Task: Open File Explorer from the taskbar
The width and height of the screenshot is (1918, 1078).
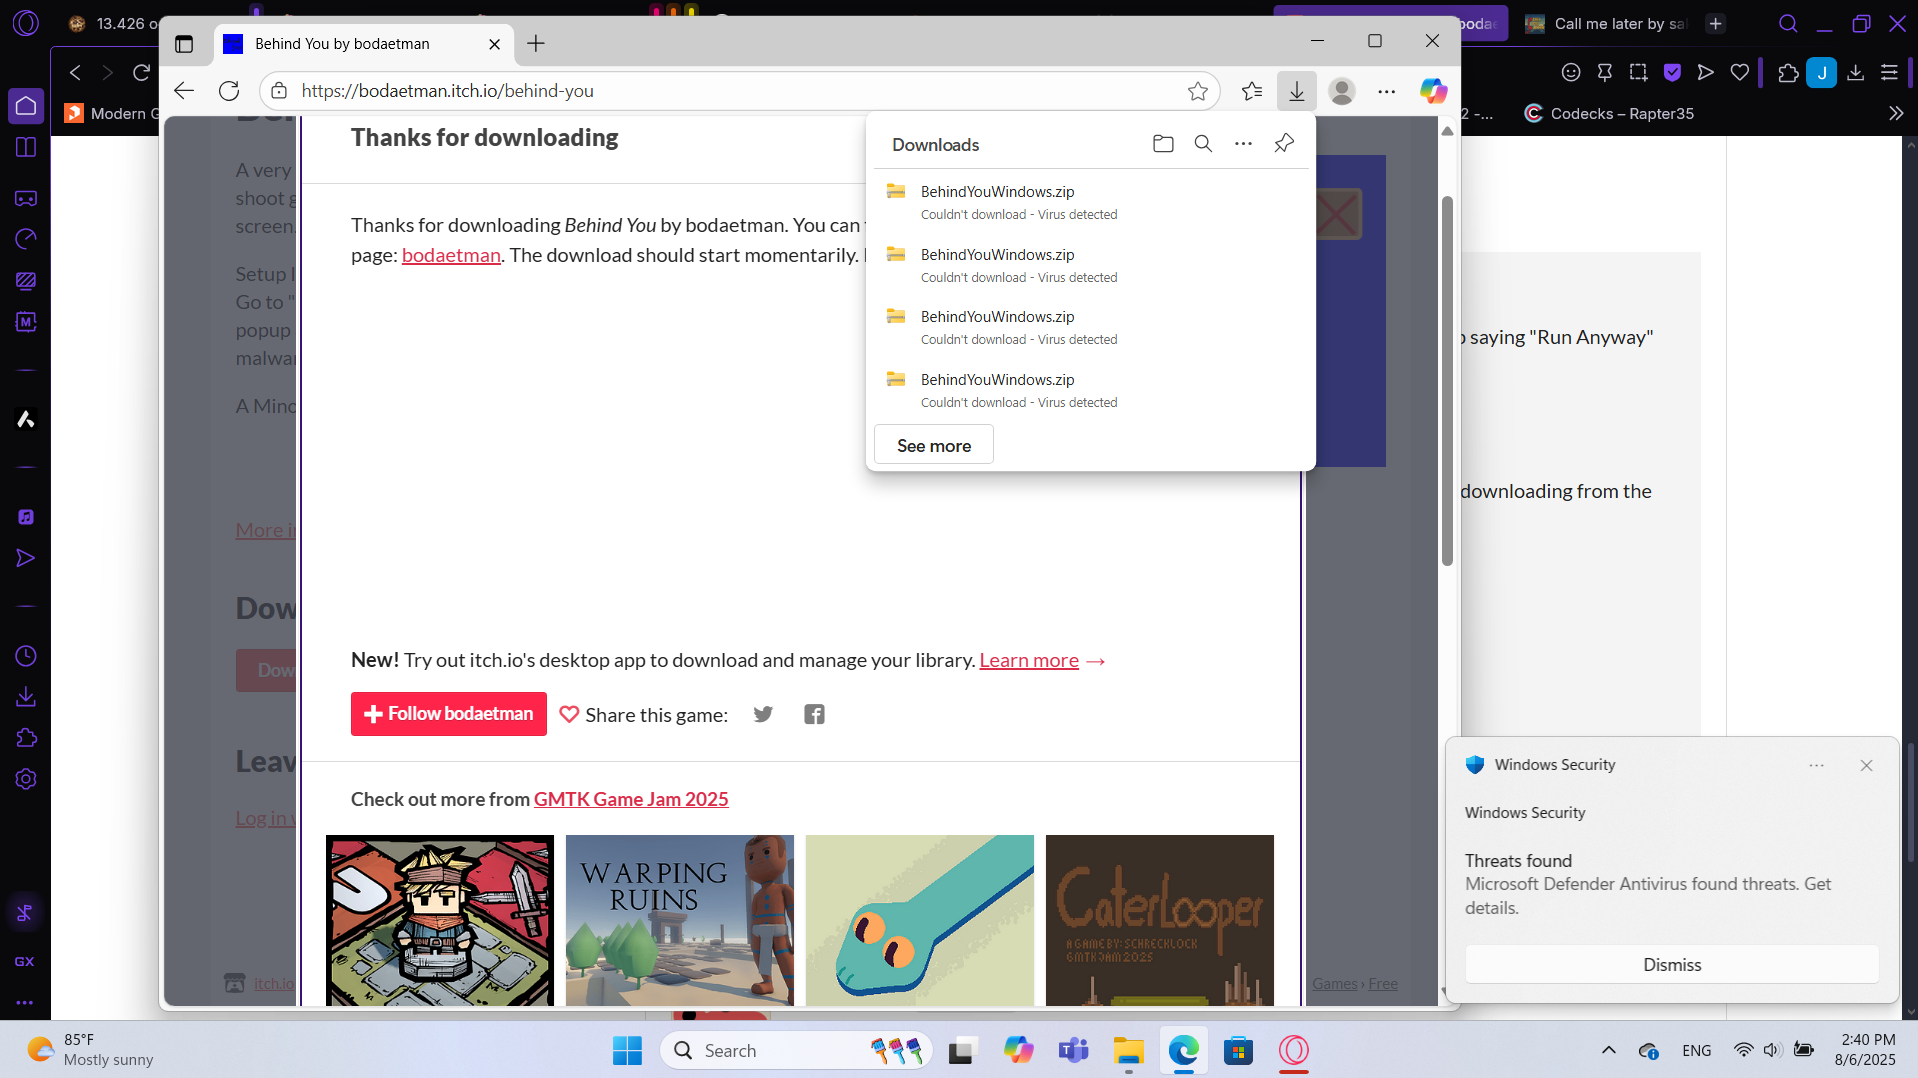Action: click(x=1128, y=1050)
